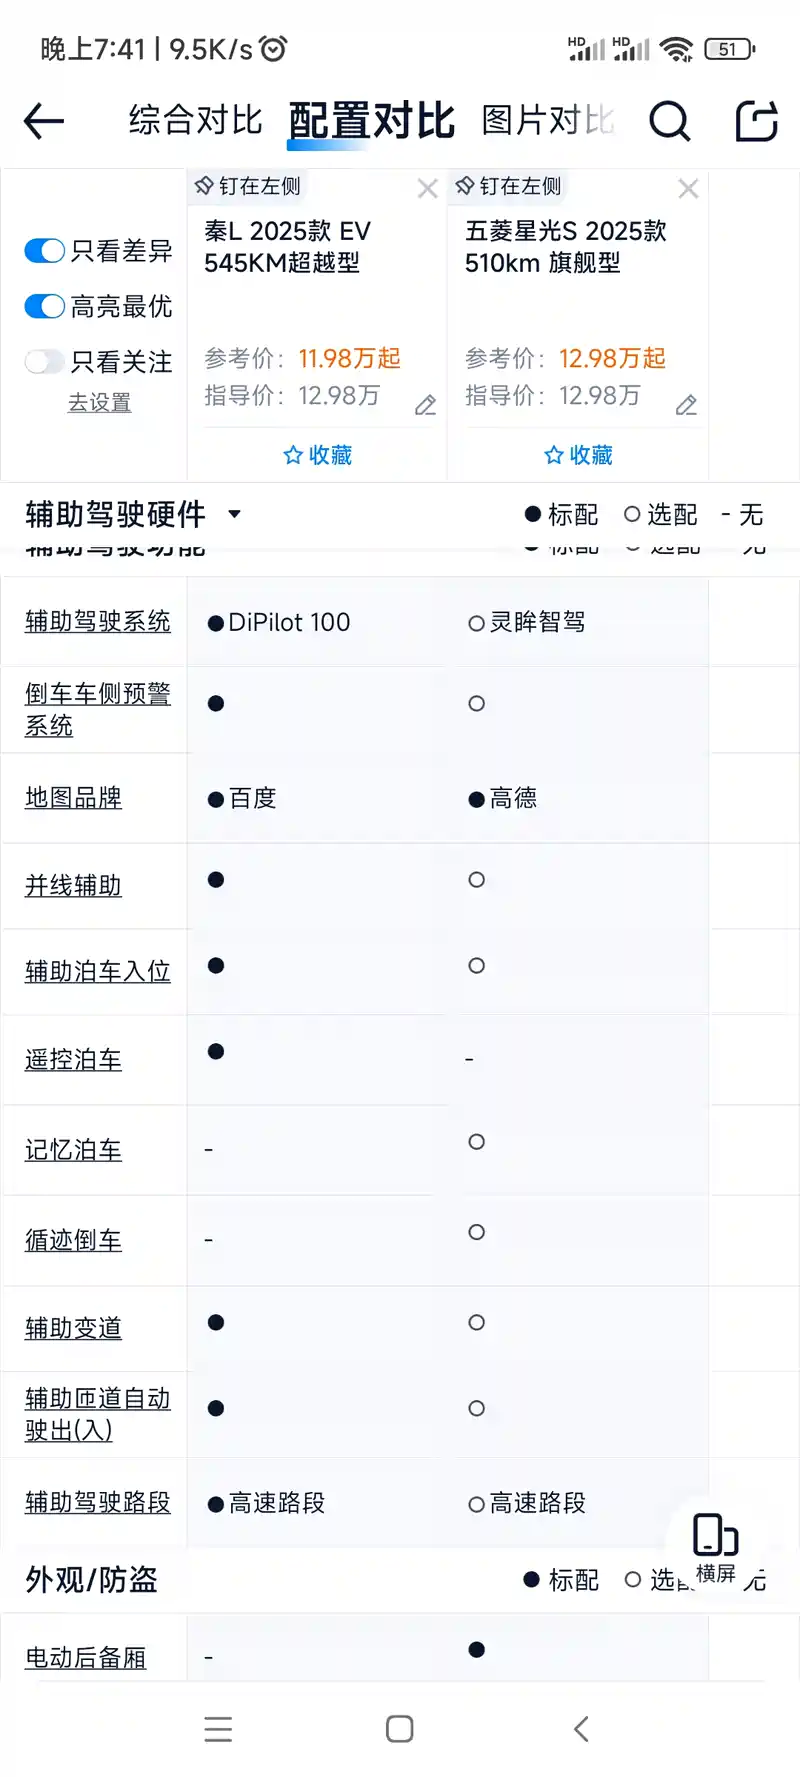800x1777 pixels.
Task: Turn off the 高亮最优 toggle
Action: pyautogui.click(x=45, y=306)
